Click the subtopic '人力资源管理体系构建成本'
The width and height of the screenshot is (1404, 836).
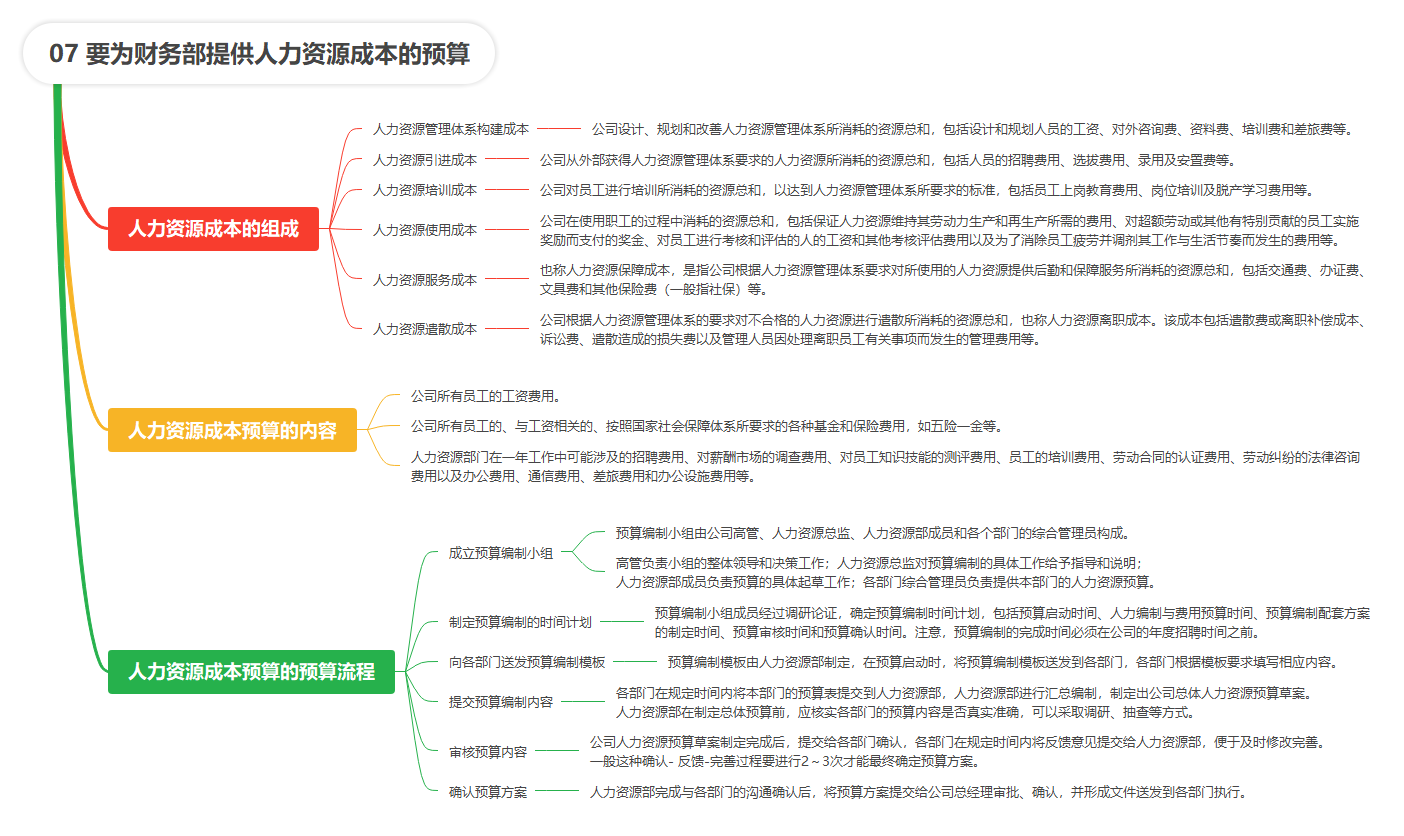click(x=450, y=129)
